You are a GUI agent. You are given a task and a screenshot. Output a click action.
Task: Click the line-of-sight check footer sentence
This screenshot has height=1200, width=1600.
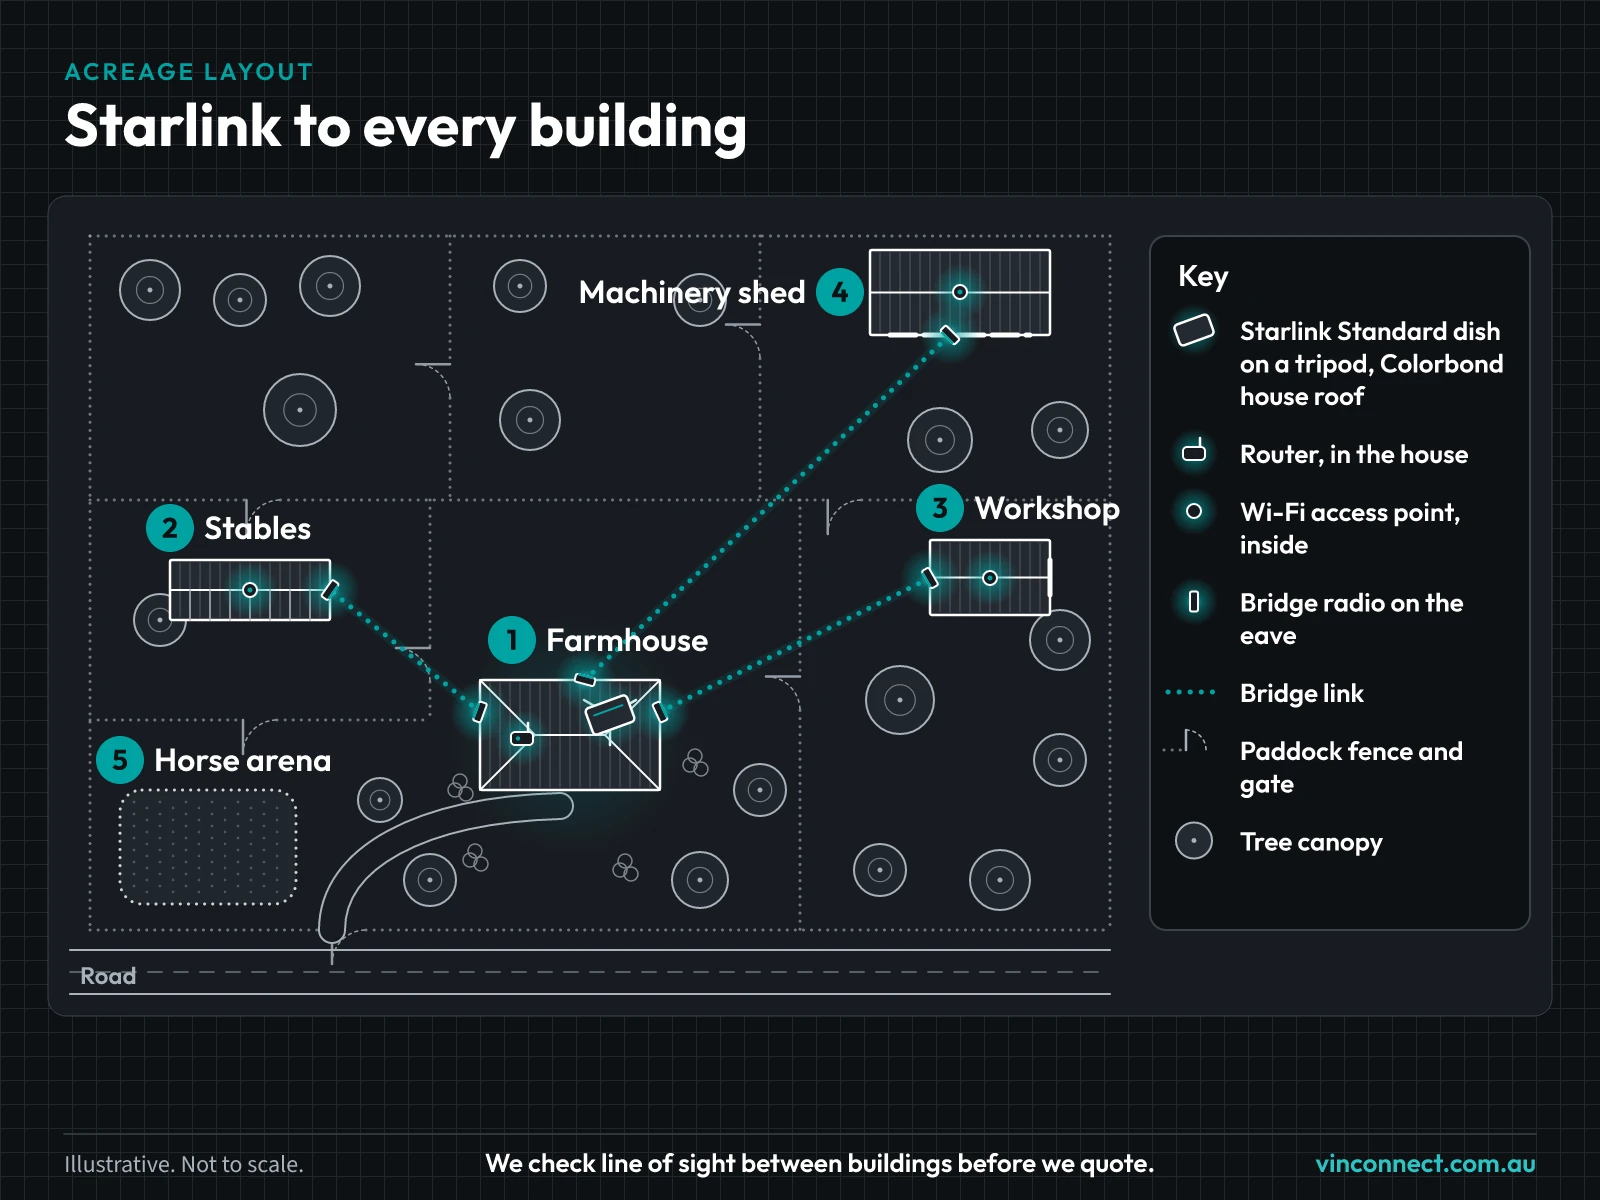pyautogui.click(x=820, y=1163)
